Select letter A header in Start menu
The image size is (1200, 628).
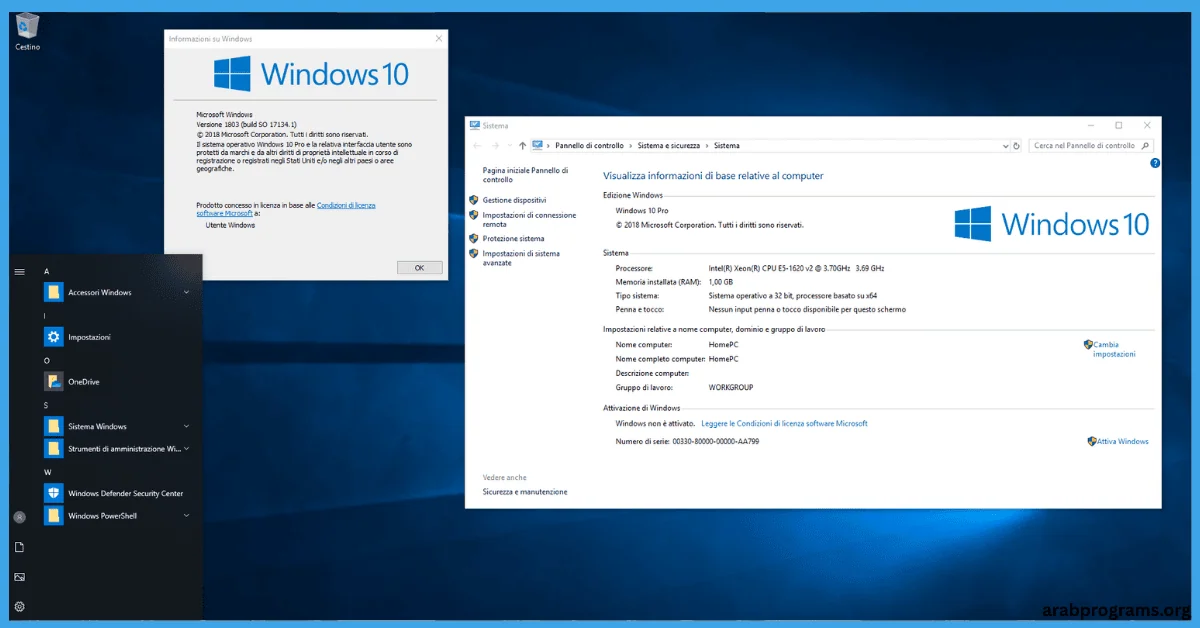[x=47, y=271]
